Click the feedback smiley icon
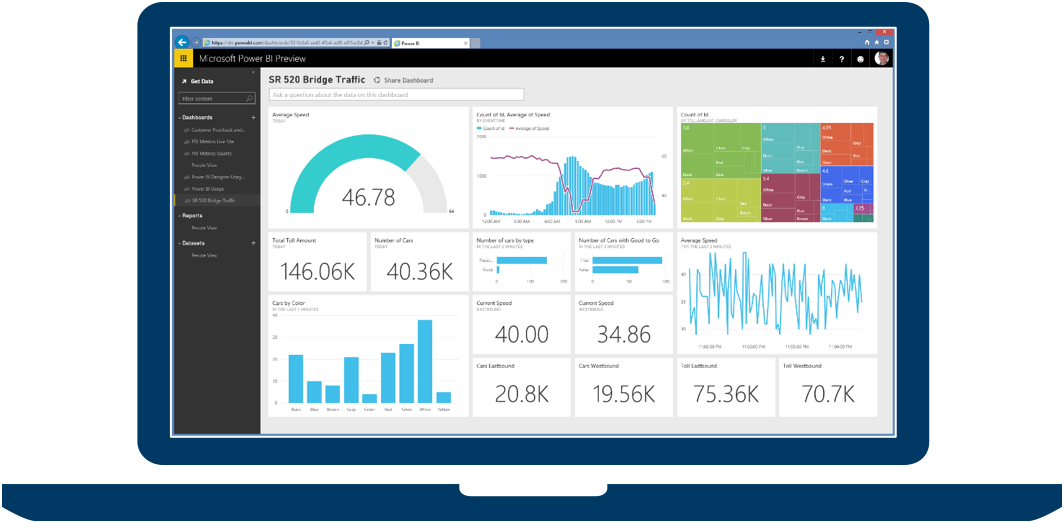This screenshot has height=523, width=1064. [860, 59]
